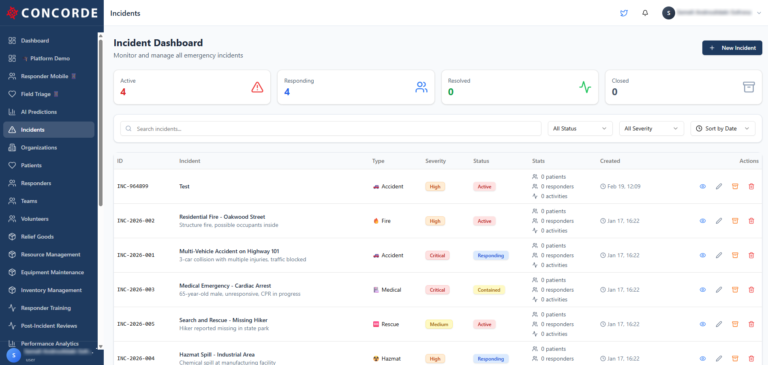Click the Responding people icon card
The height and width of the screenshot is (365, 768).
(x=421, y=87)
